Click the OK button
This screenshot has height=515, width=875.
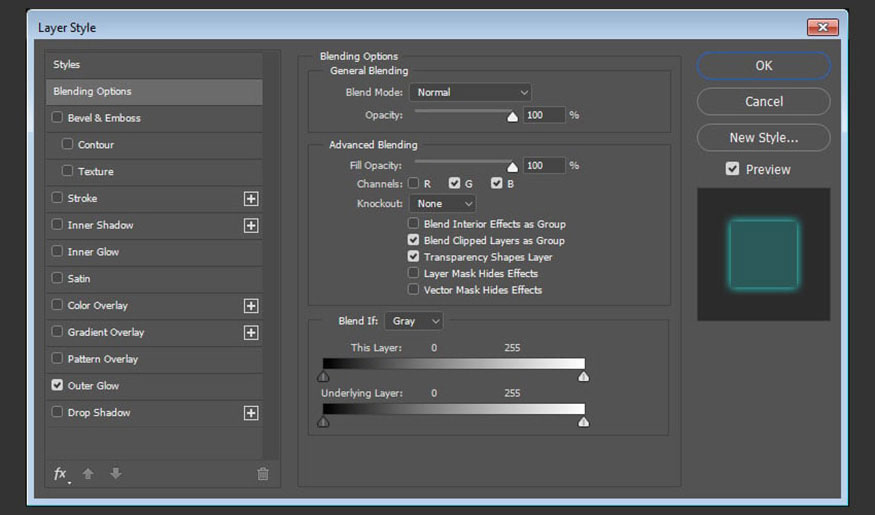763,66
